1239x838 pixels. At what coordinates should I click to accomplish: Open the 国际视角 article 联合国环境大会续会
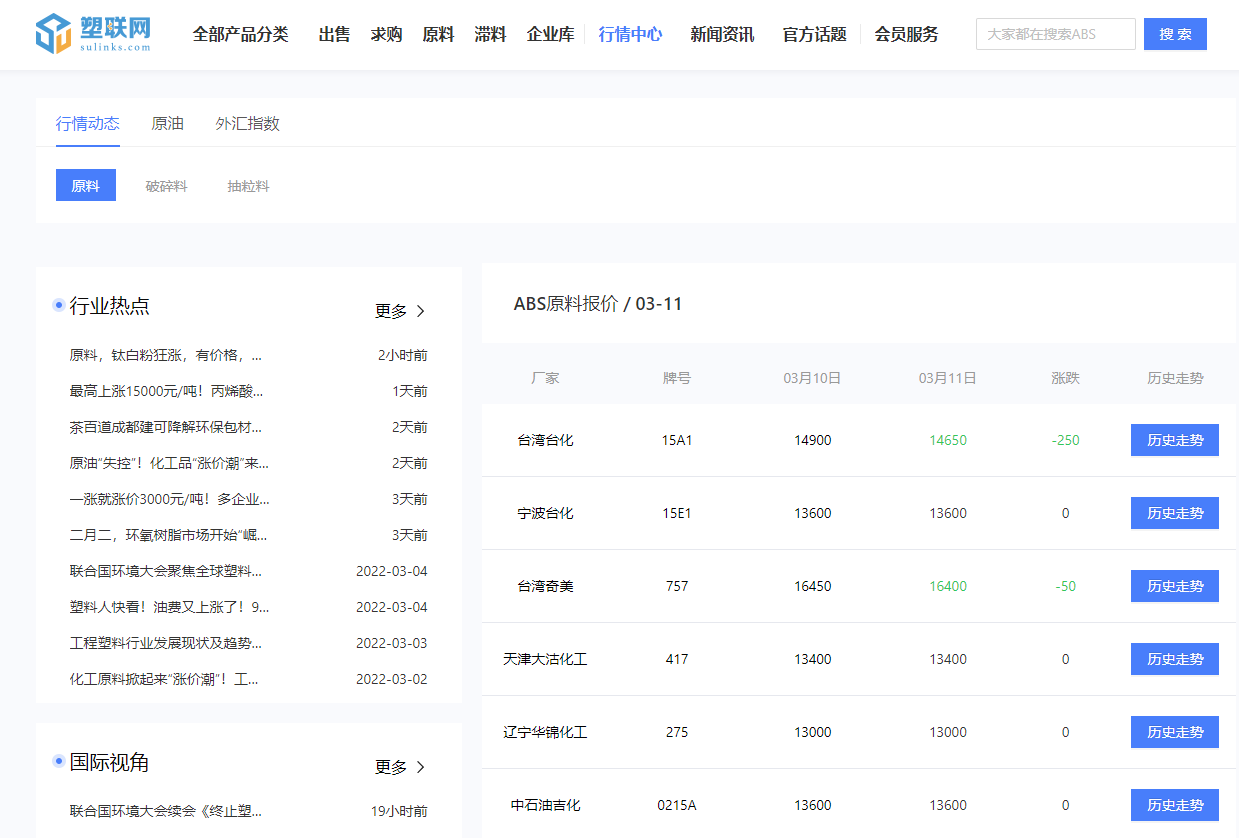click(166, 811)
